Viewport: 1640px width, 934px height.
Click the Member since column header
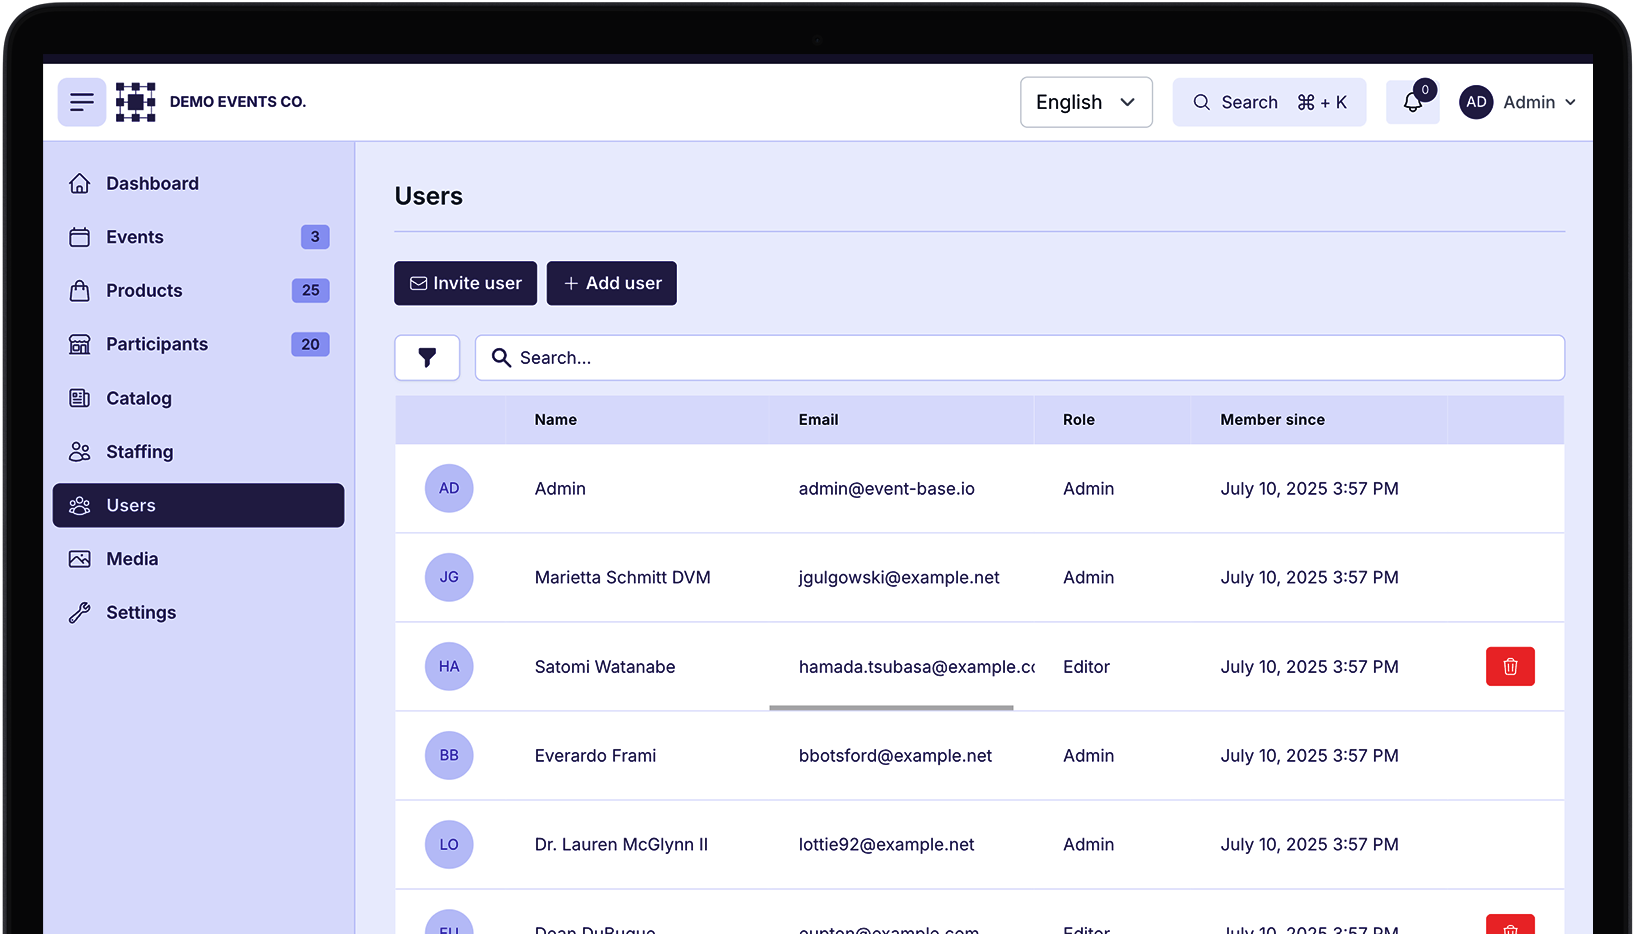coord(1272,420)
